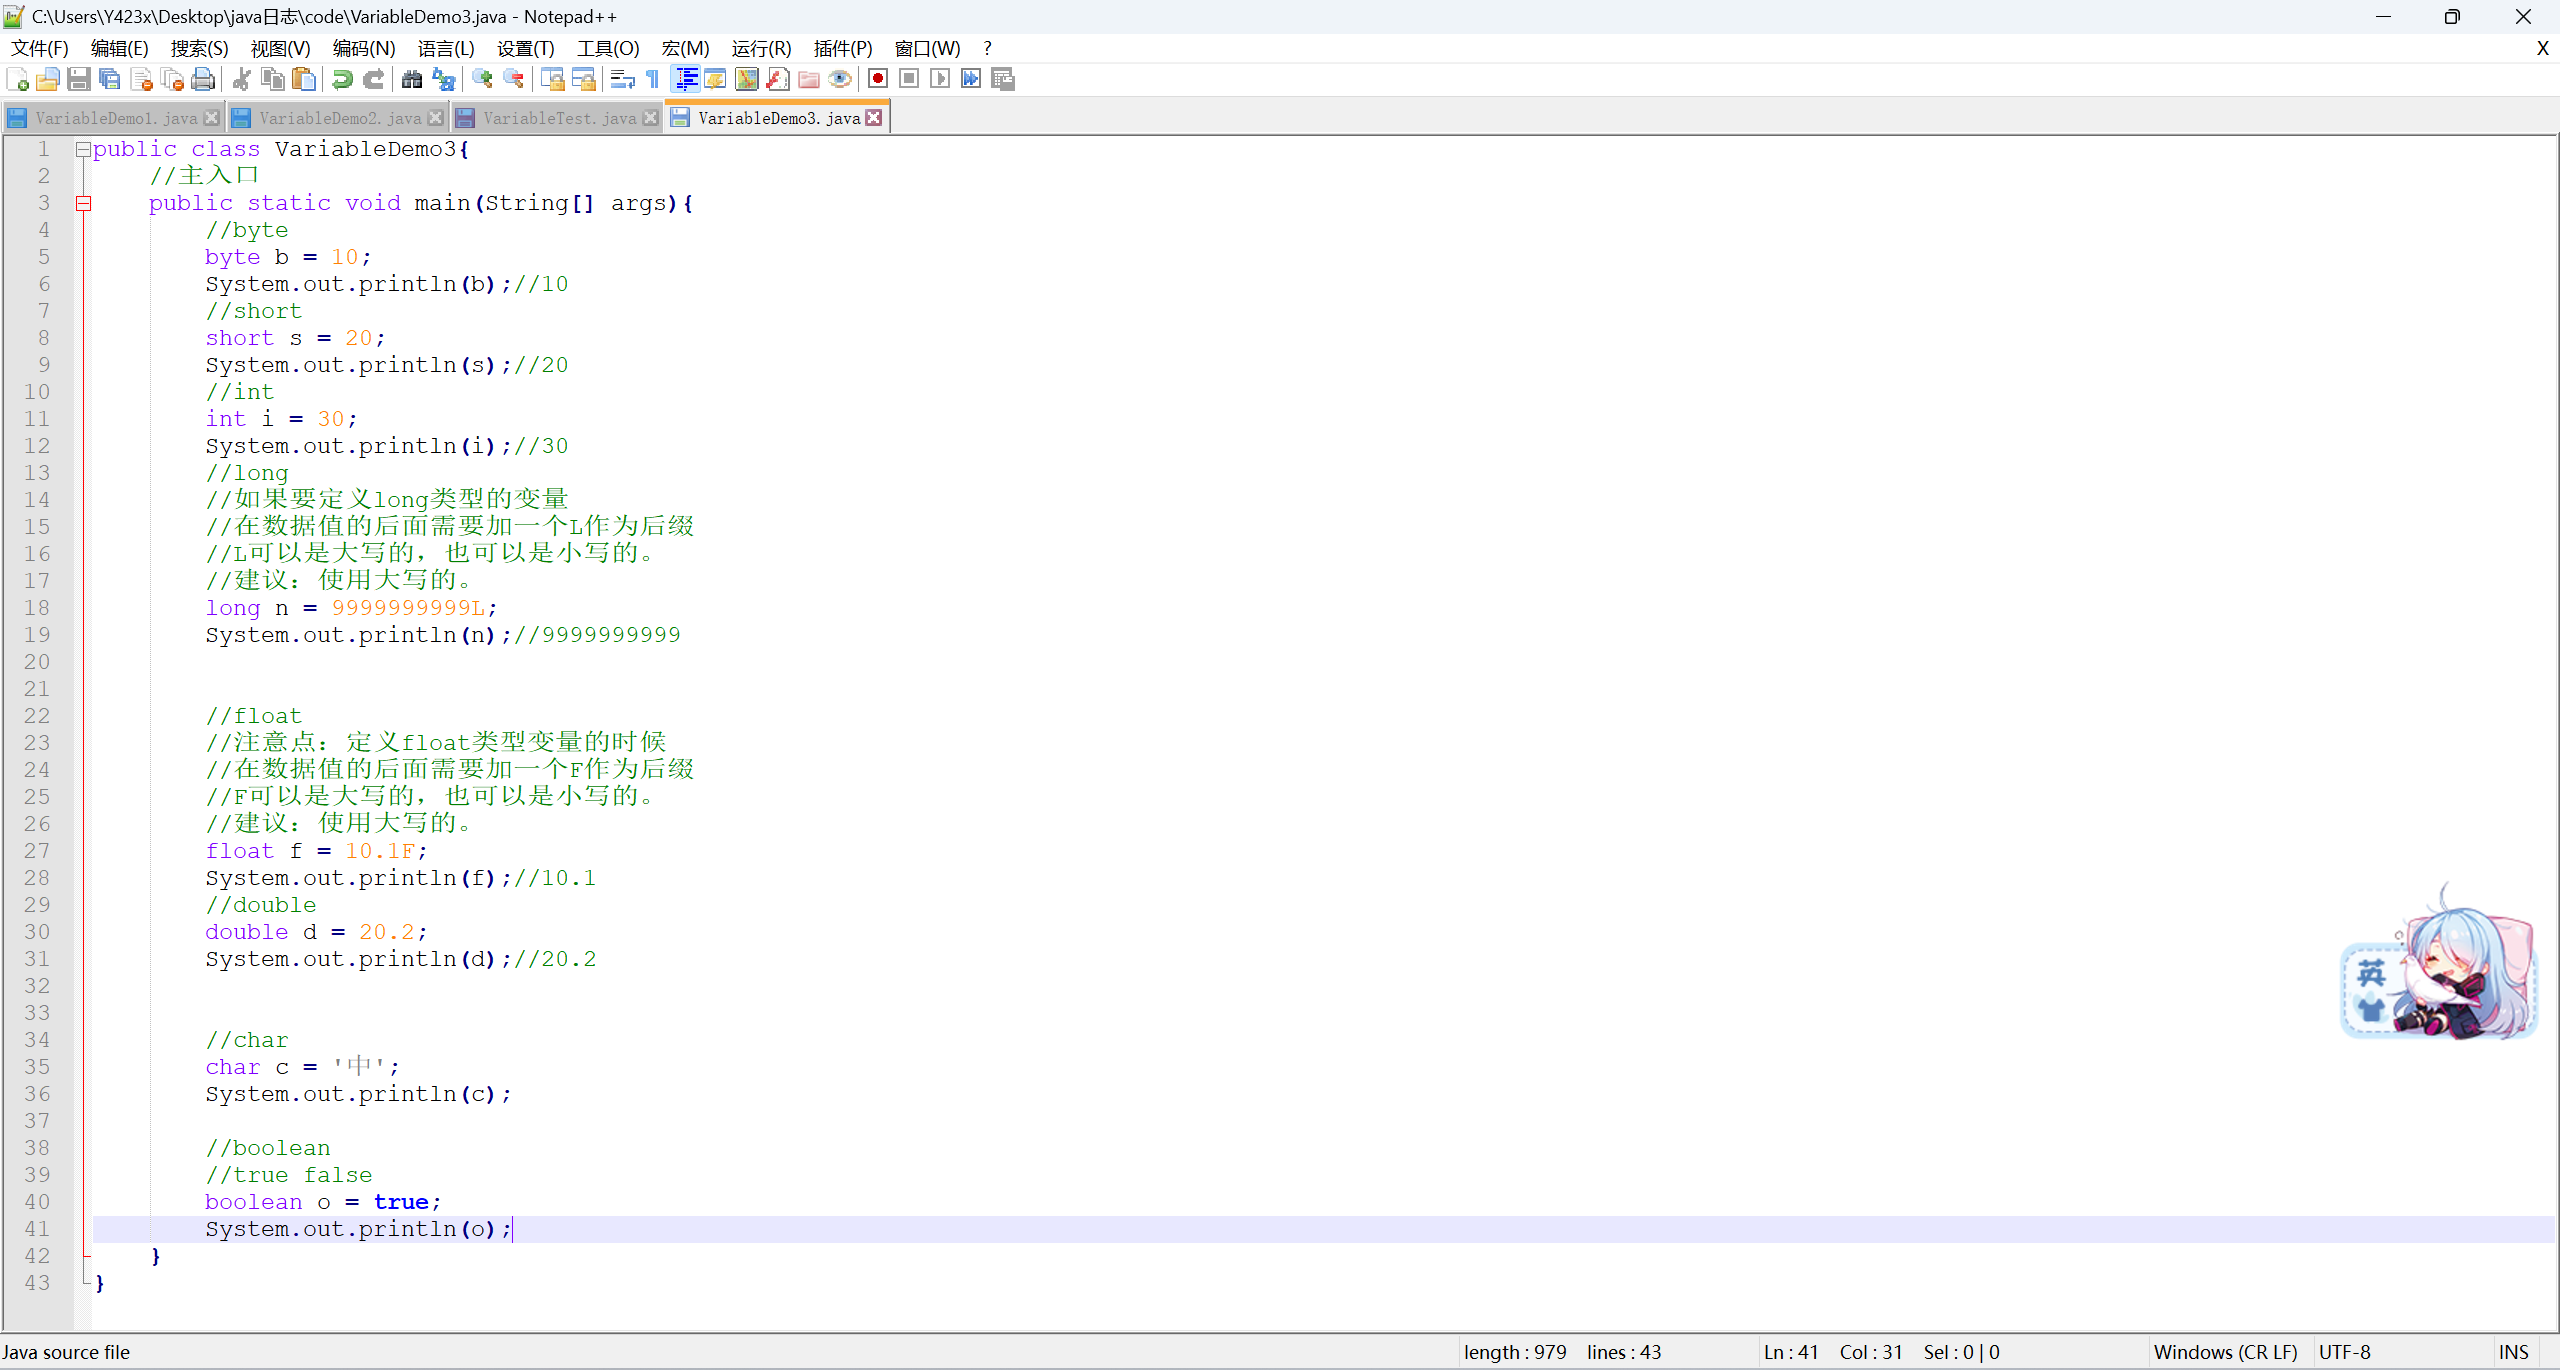Image resolution: width=2560 pixels, height=1370 pixels.
Task: Toggle the Function List icon
Action: (x=777, y=79)
